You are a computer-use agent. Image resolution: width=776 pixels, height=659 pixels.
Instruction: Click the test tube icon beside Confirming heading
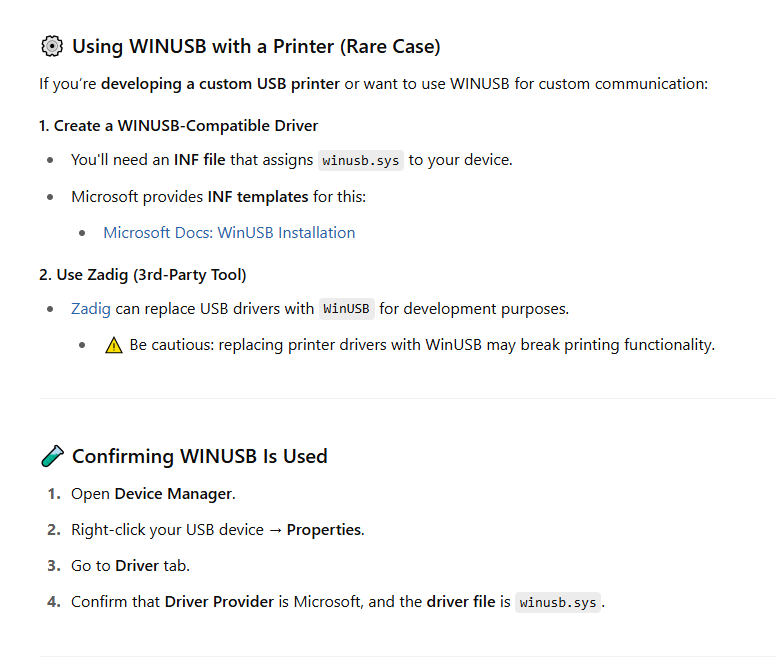pyautogui.click(x=52, y=456)
